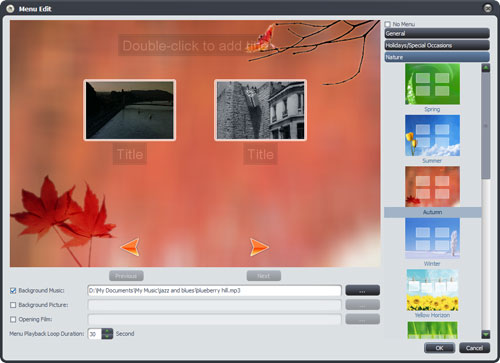Select the Autumn template thumbnail
Viewport: 500px width, 363px height.
pyautogui.click(x=432, y=187)
